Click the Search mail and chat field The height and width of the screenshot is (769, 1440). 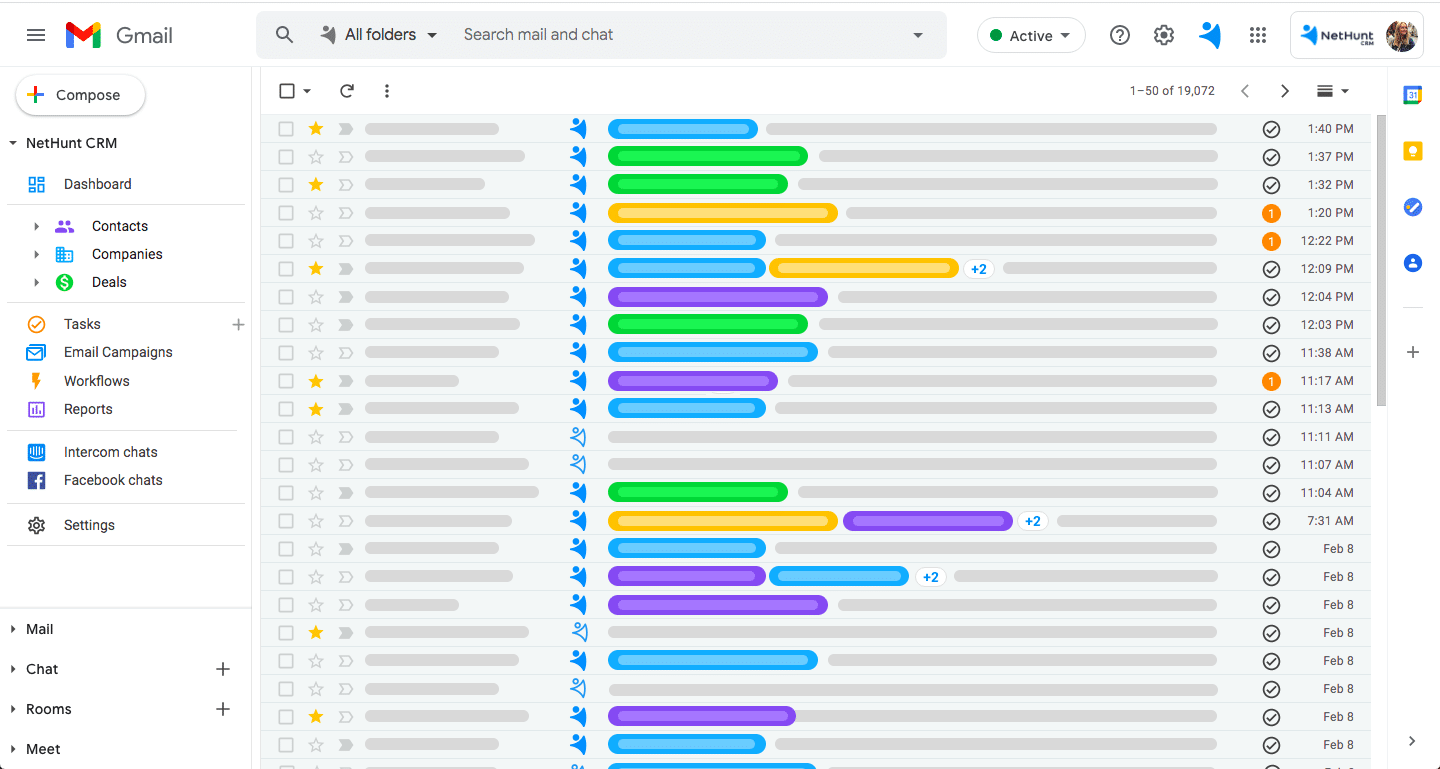point(680,35)
